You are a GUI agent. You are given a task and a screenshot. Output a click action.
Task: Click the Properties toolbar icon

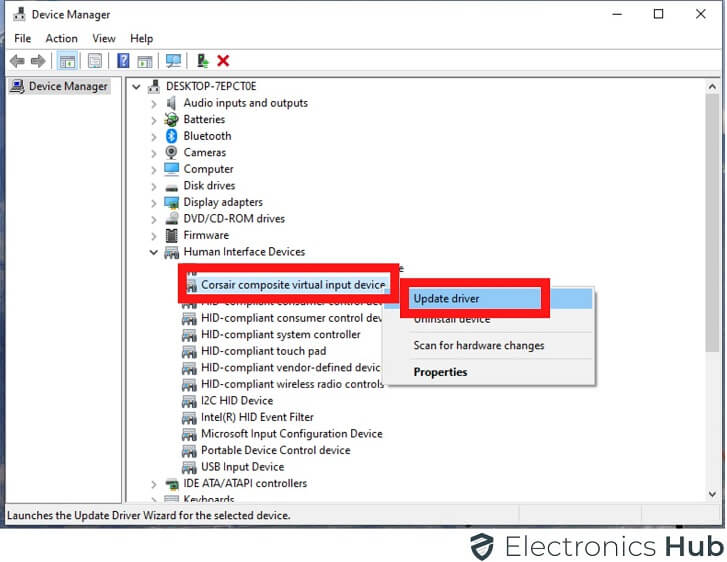coord(95,61)
